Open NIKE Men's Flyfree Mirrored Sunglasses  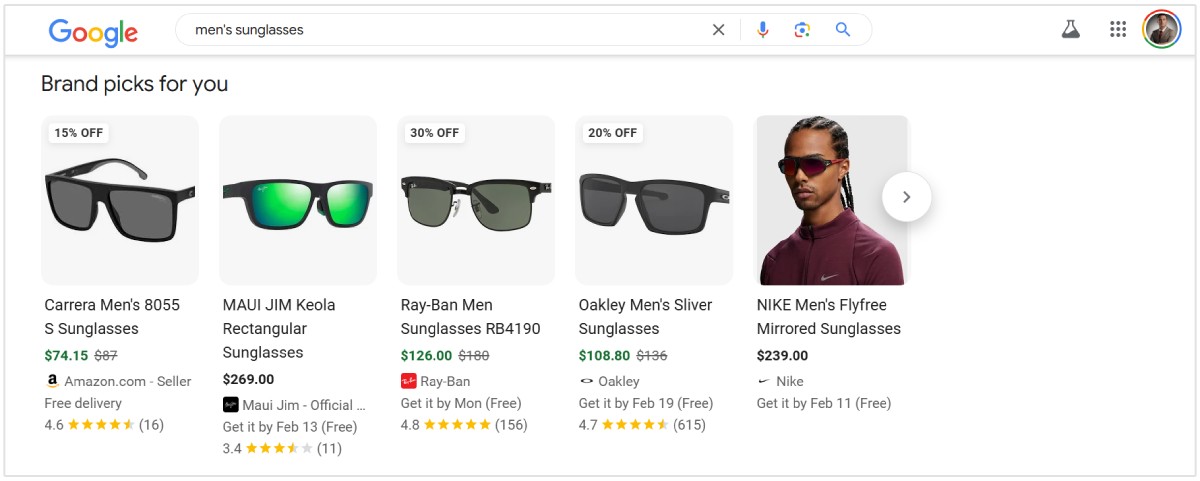(828, 316)
